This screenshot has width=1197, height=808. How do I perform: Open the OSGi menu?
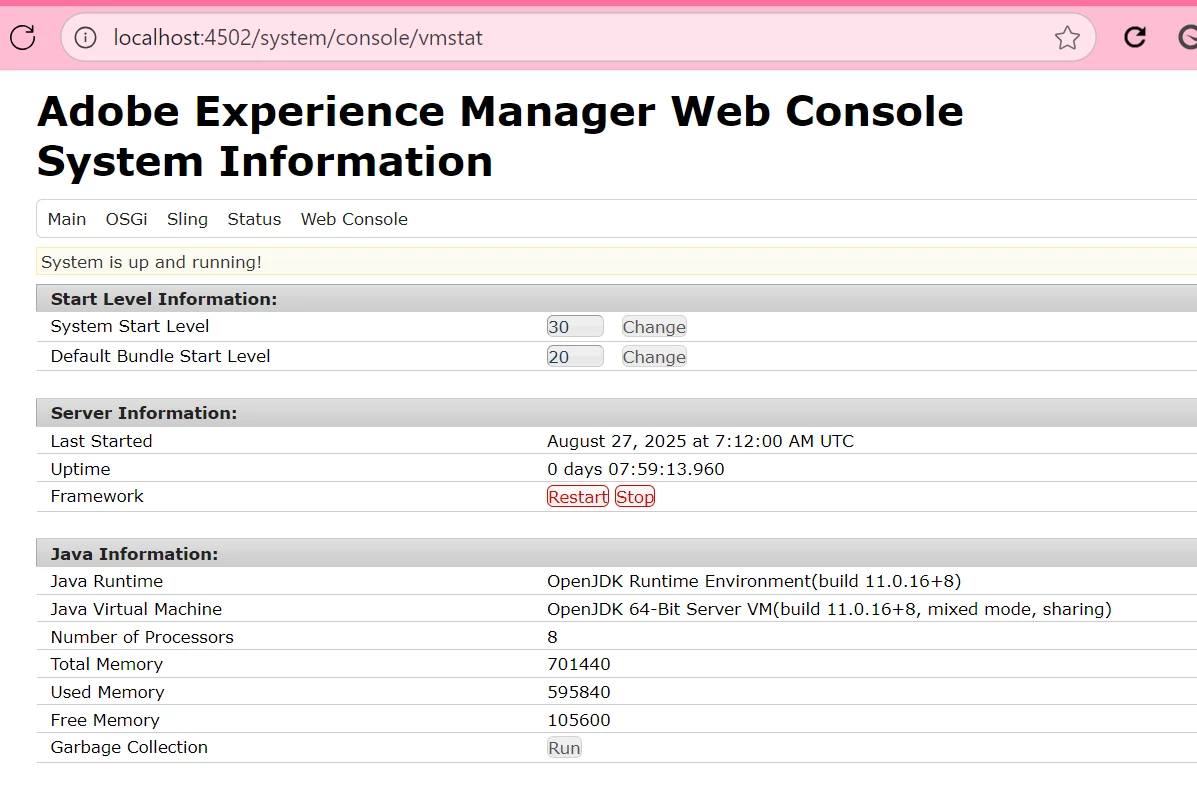(x=127, y=219)
